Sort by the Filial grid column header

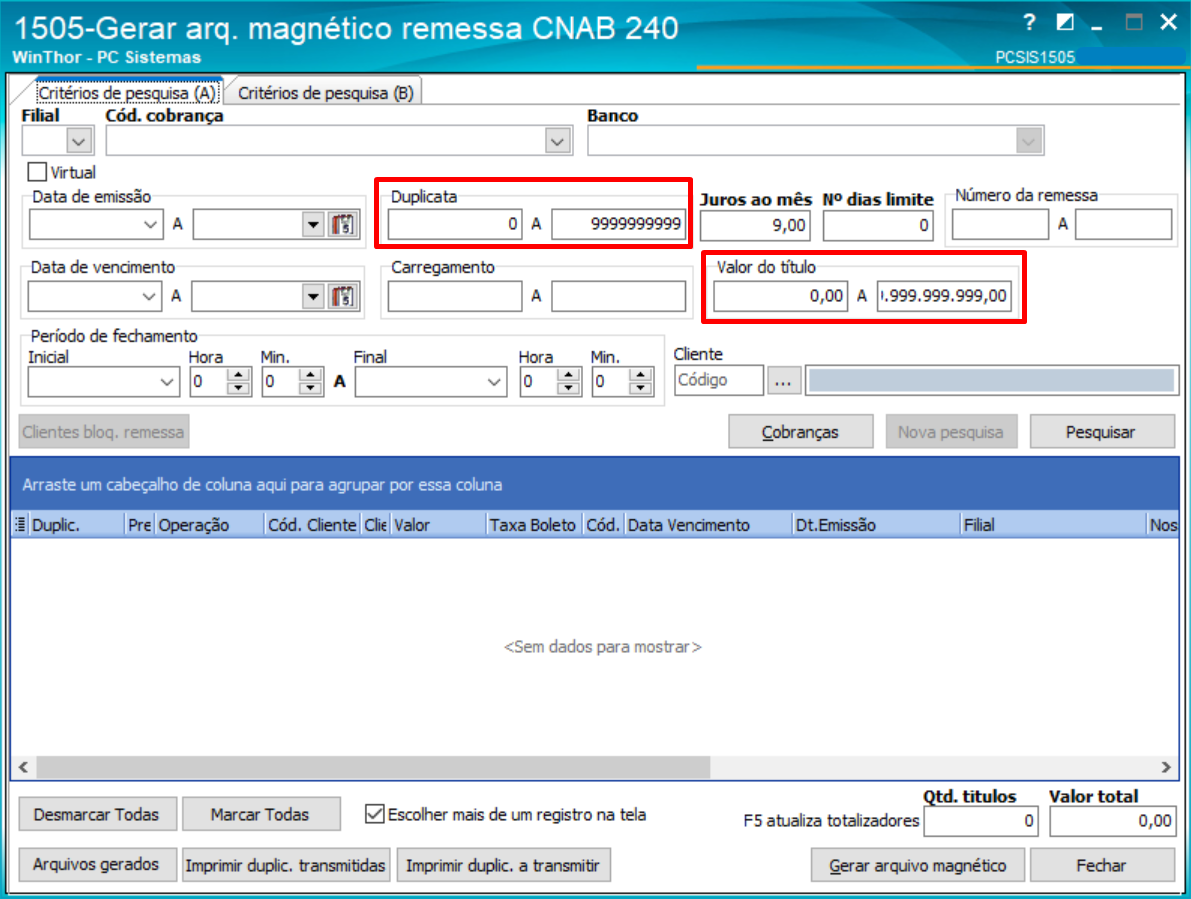click(1054, 525)
